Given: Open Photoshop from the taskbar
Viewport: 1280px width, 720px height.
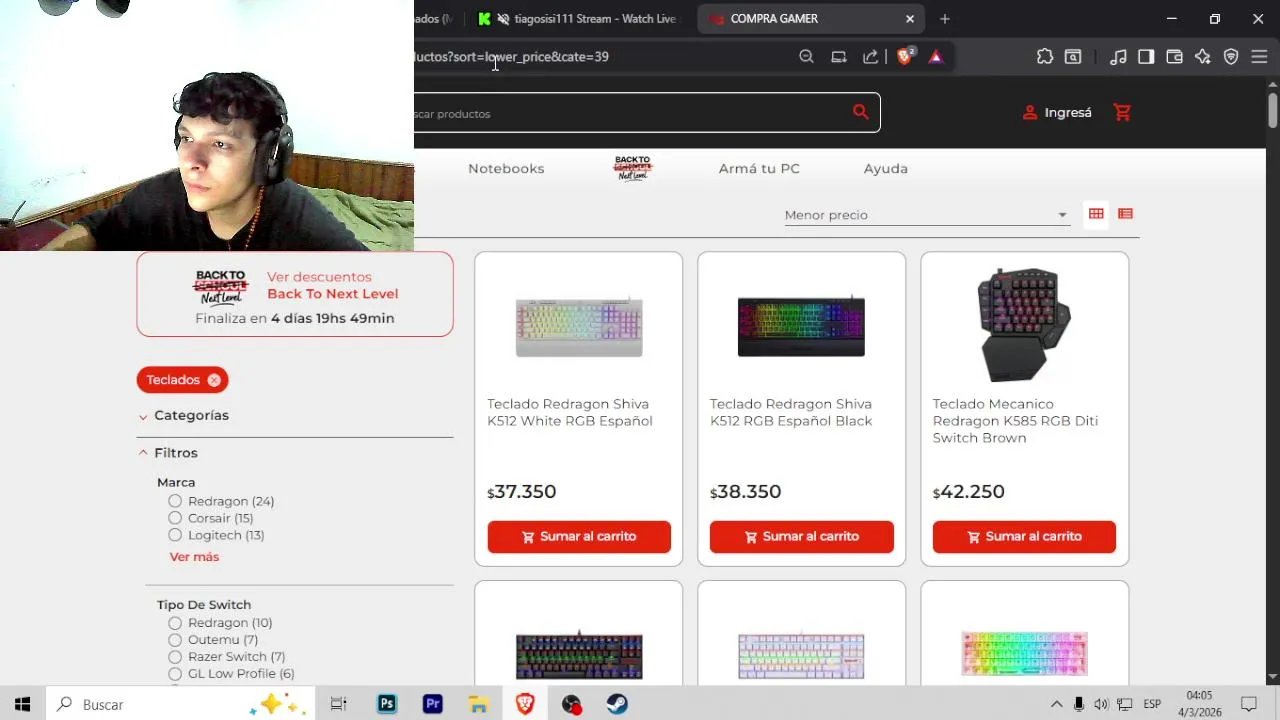Looking at the screenshot, I should point(386,704).
